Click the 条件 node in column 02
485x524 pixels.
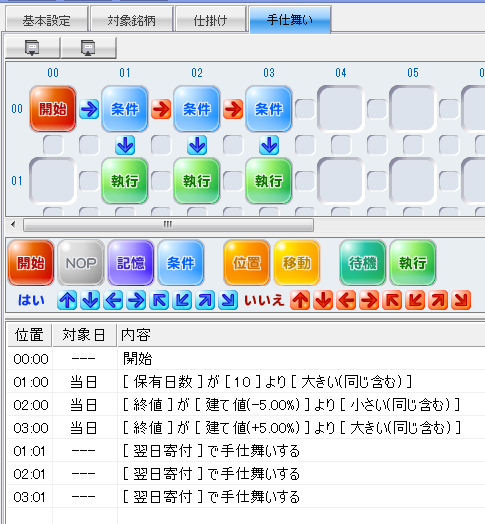point(197,109)
